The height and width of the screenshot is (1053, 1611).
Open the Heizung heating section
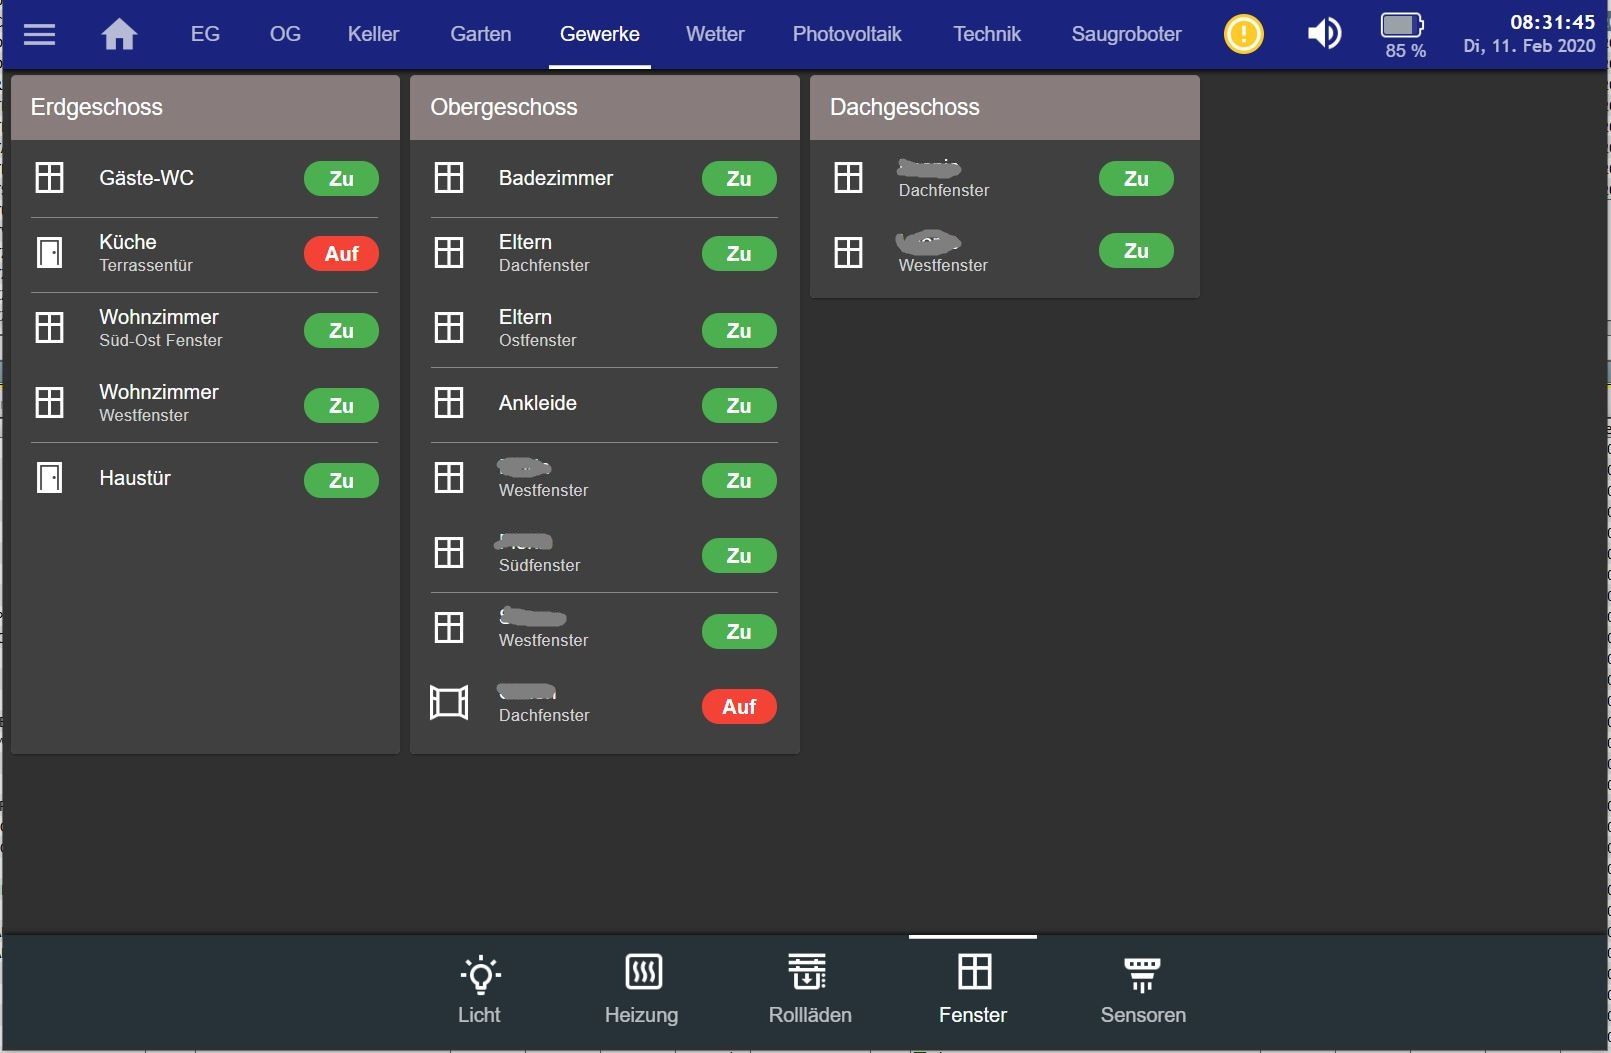coord(642,990)
